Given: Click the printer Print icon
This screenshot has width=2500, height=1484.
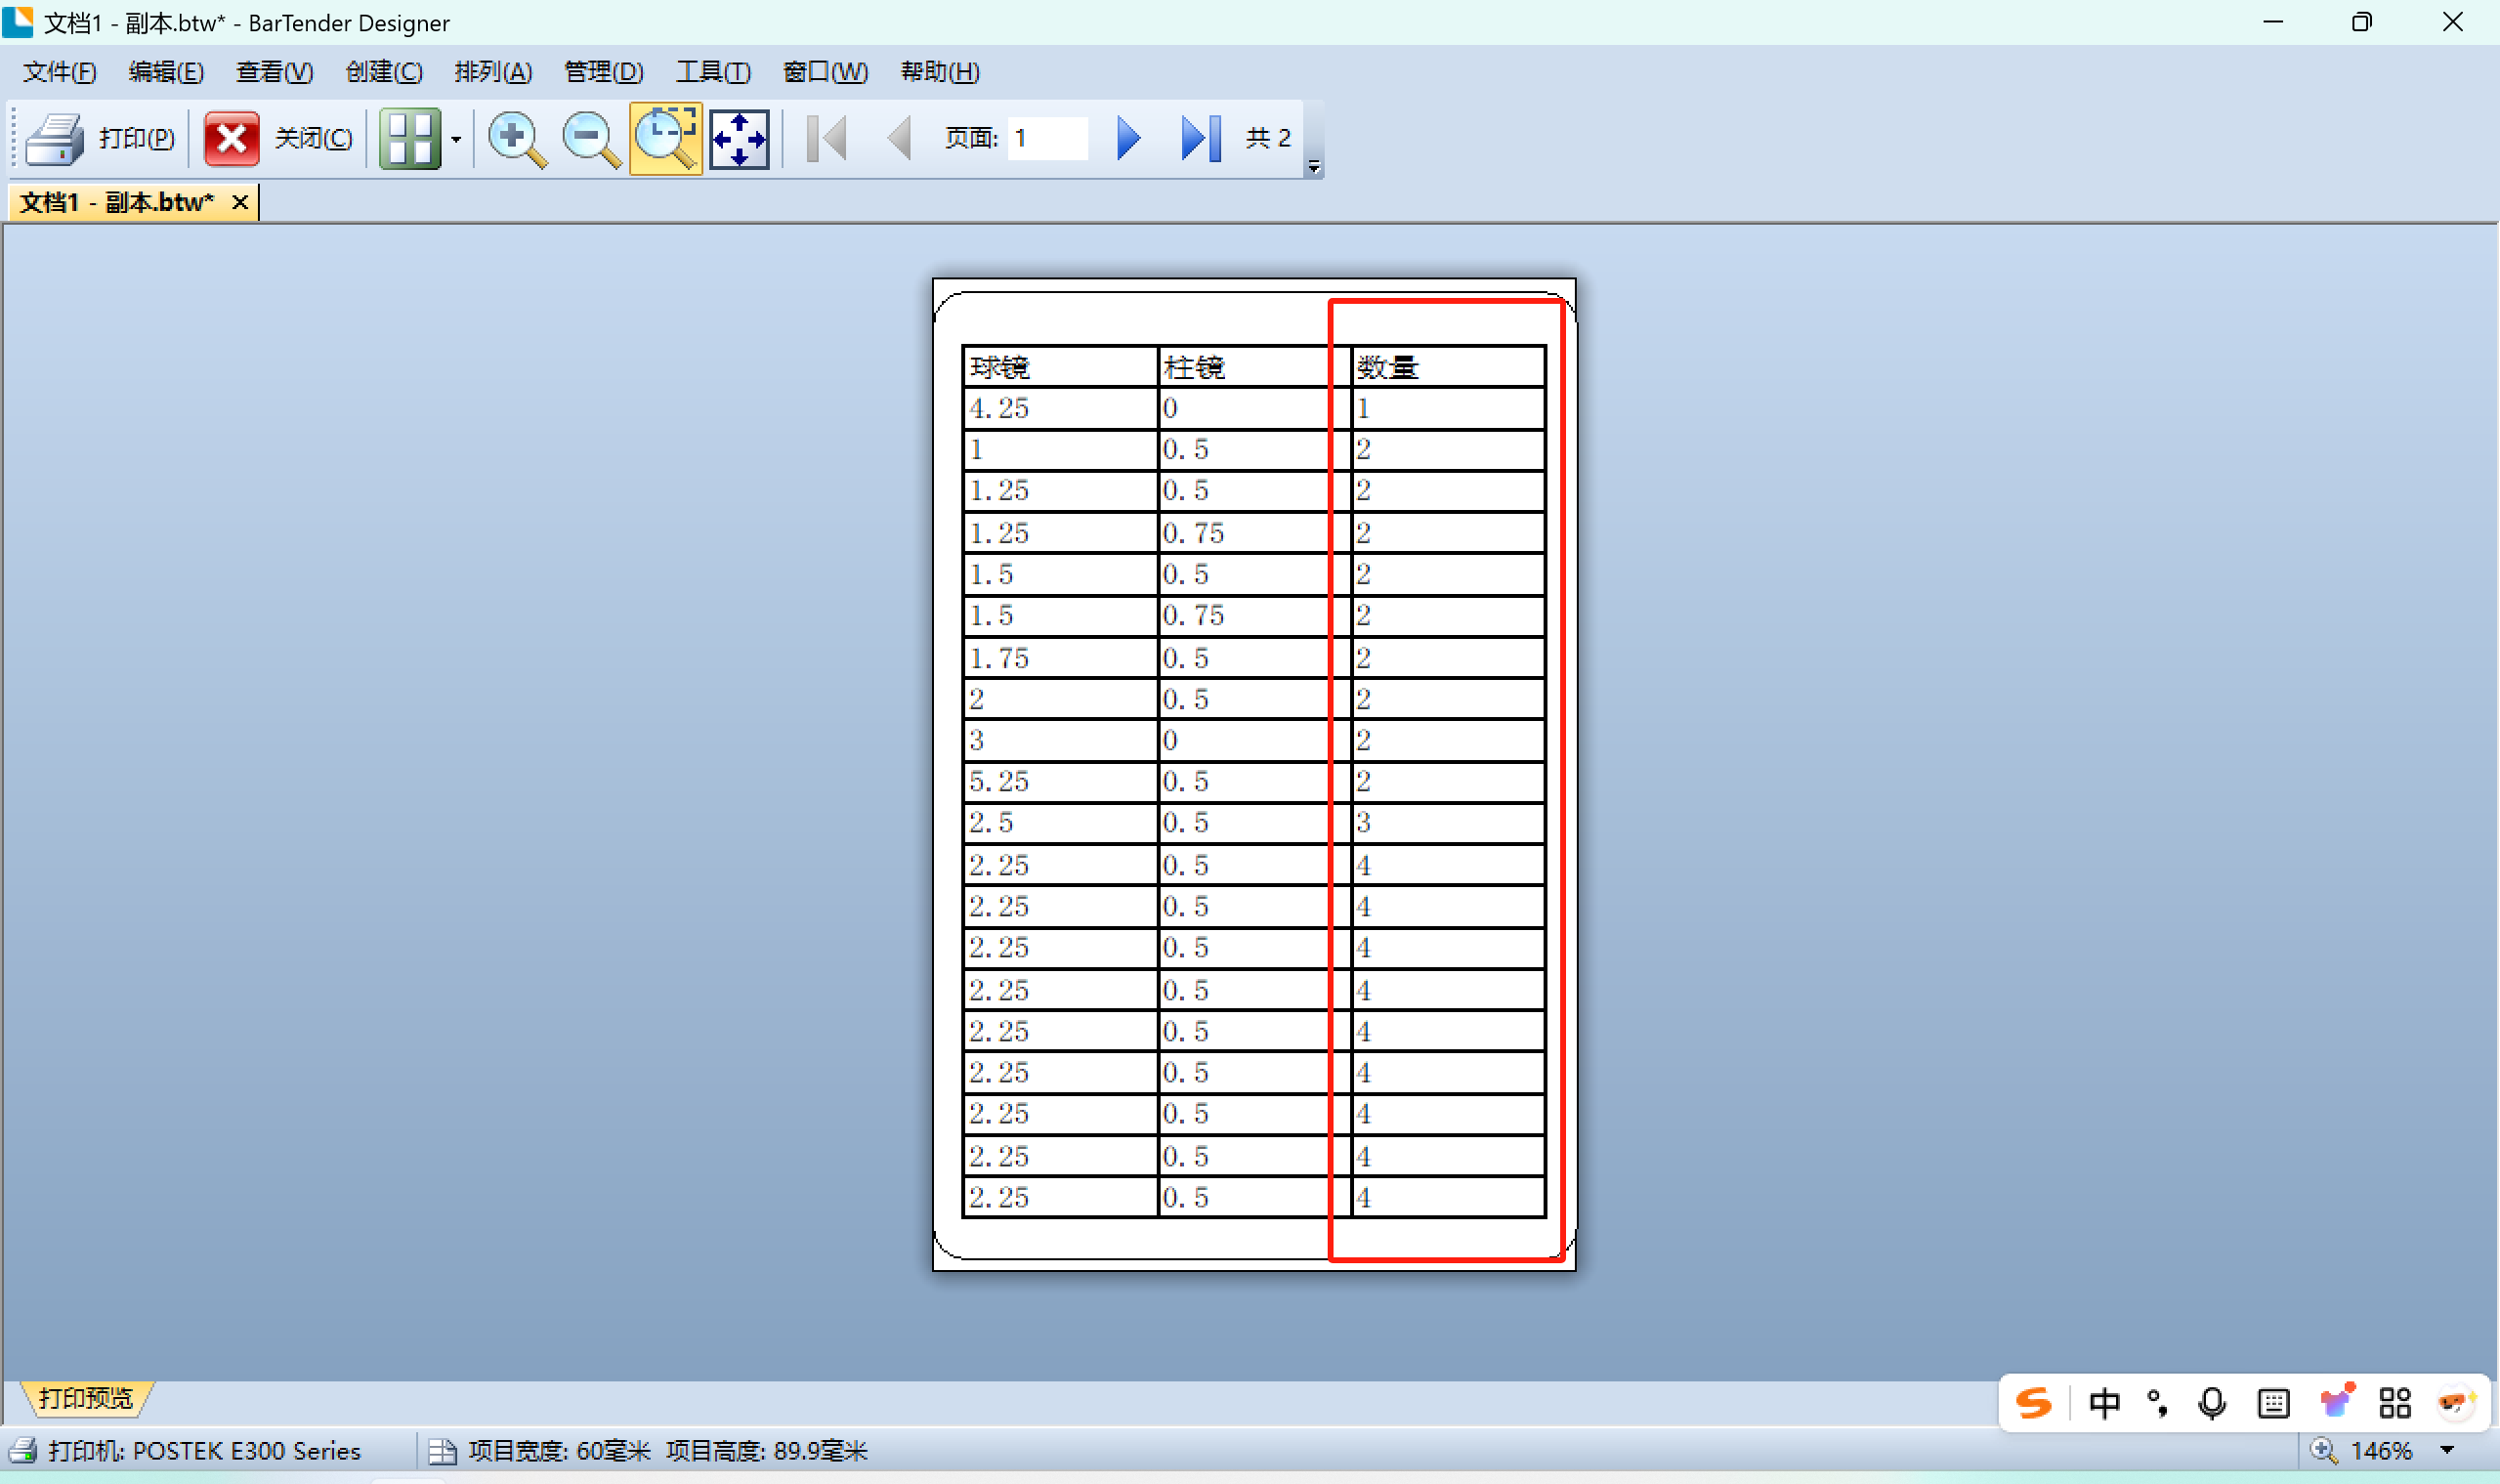Looking at the screenshot, I should click(x=55, y=138).
